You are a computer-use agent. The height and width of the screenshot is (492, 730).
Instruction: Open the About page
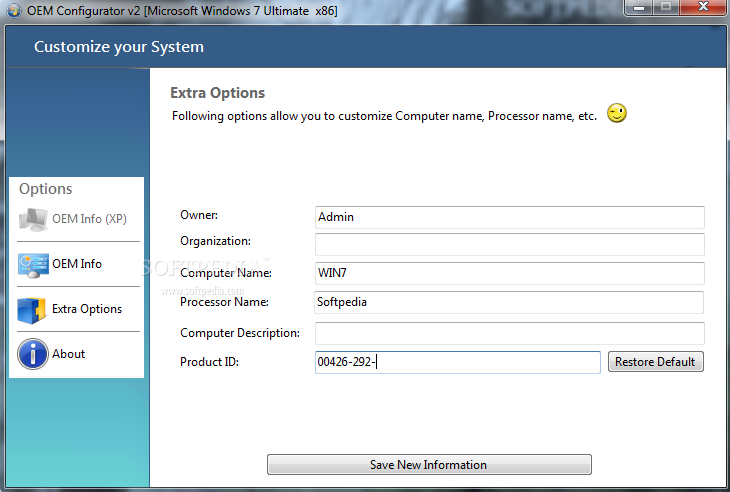78,354
